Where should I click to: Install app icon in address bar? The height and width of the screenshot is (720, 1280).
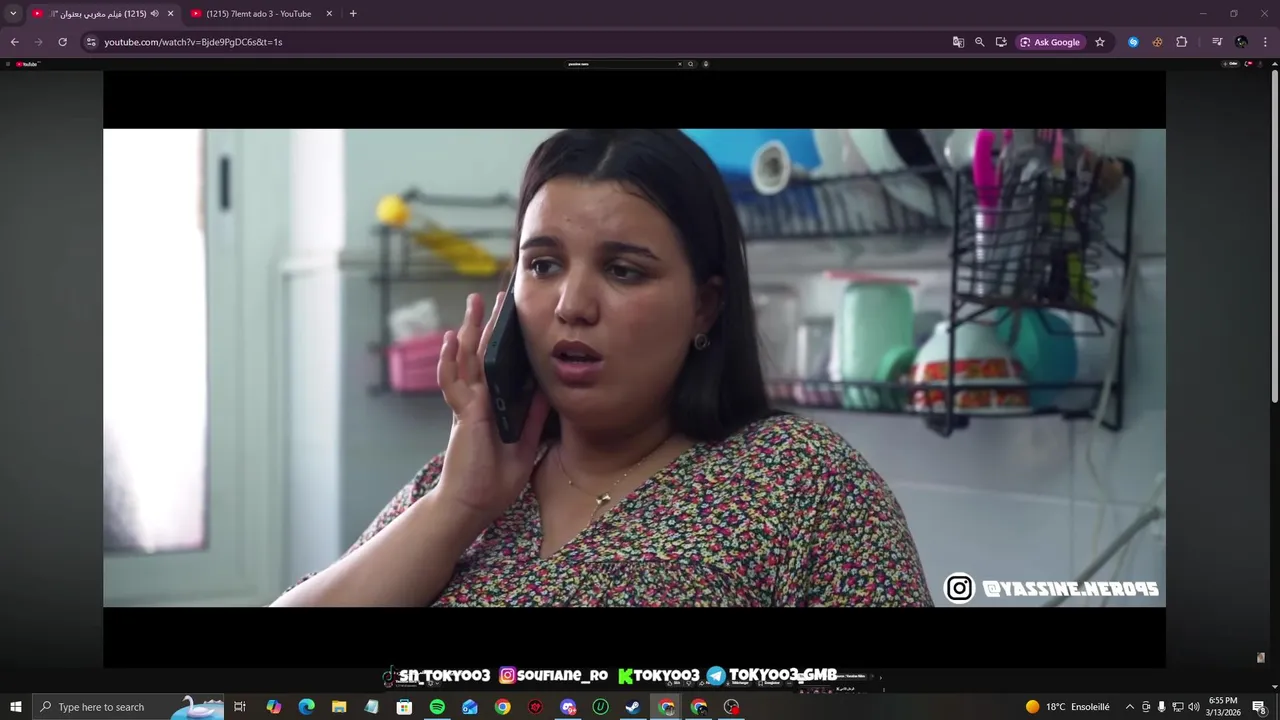pos(1000,42)
